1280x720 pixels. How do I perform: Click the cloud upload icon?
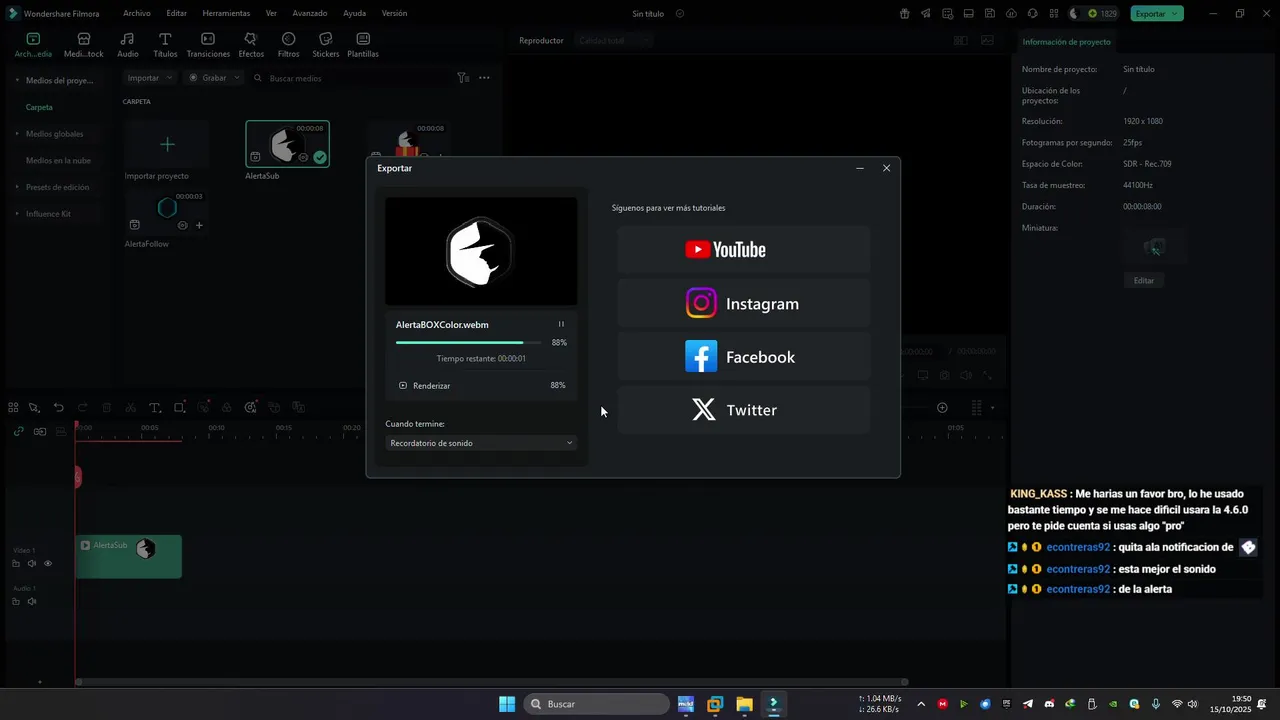(x=1011, y=13)
